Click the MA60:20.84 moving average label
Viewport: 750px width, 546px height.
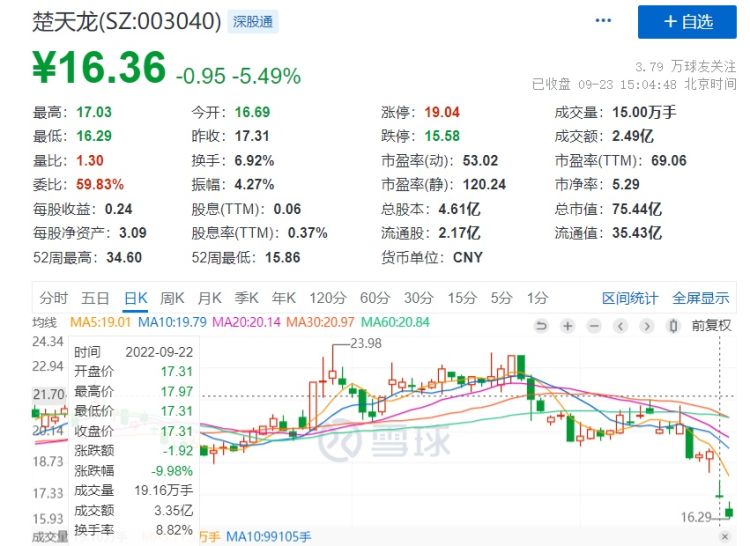tap(395, 322)
